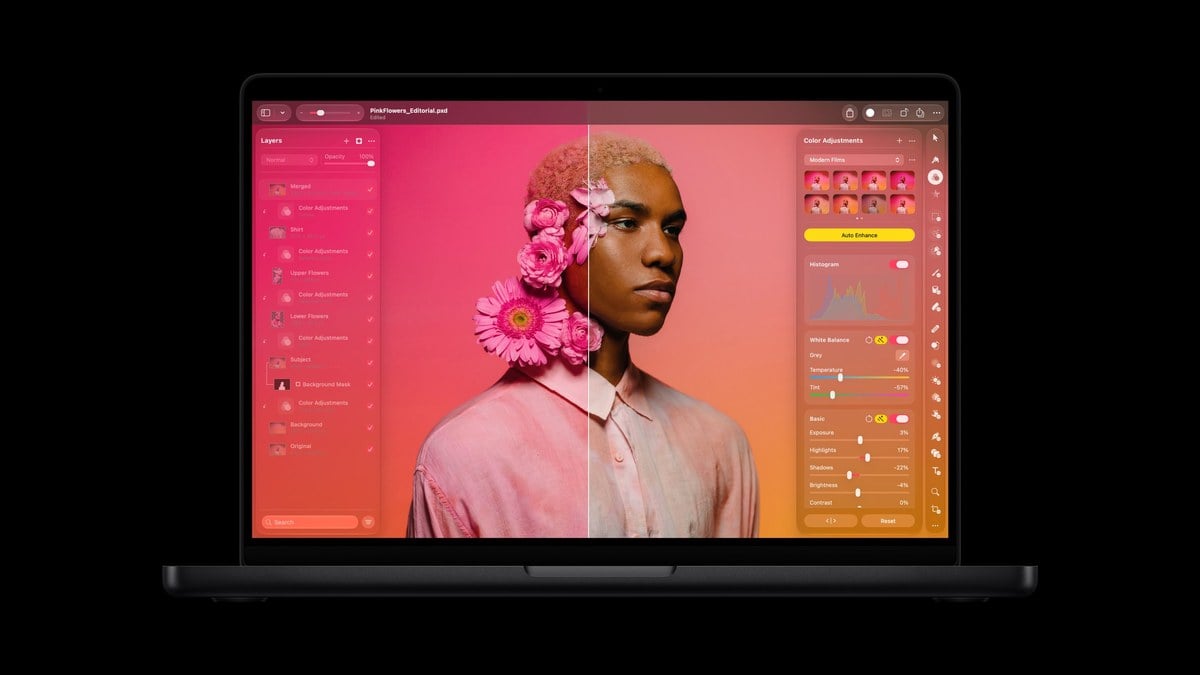Toggle visibility check of Lower Flowers layer
Viewport: 1200px width, 675px height.
coord(370,319)
